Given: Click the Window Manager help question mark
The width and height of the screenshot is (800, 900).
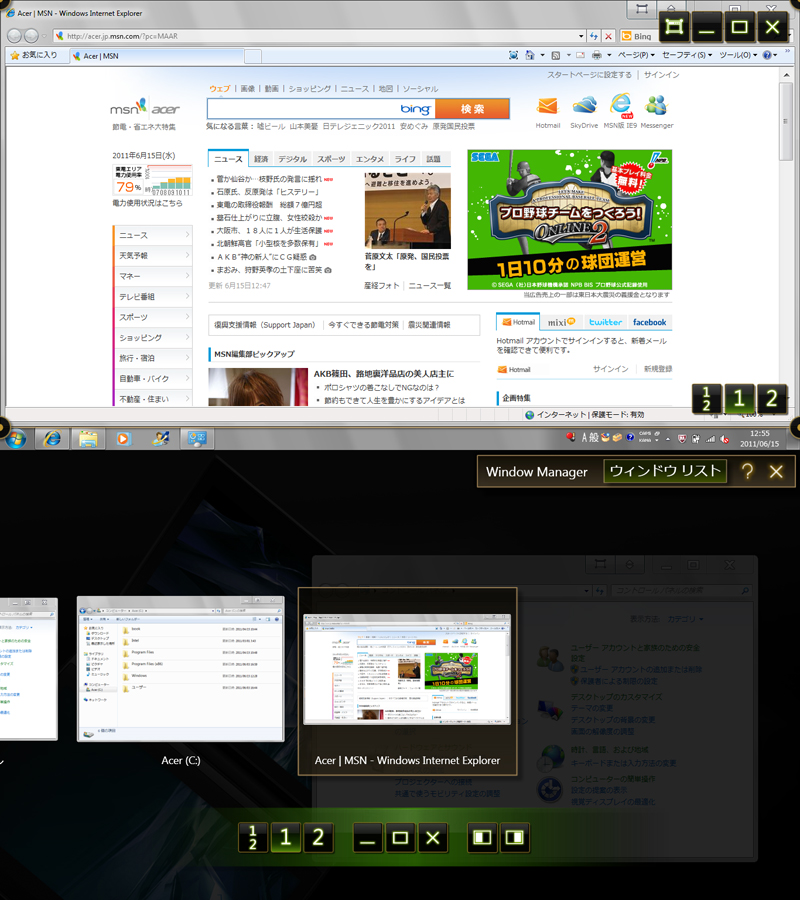Looking at the screenshot, I should [746, 472].
